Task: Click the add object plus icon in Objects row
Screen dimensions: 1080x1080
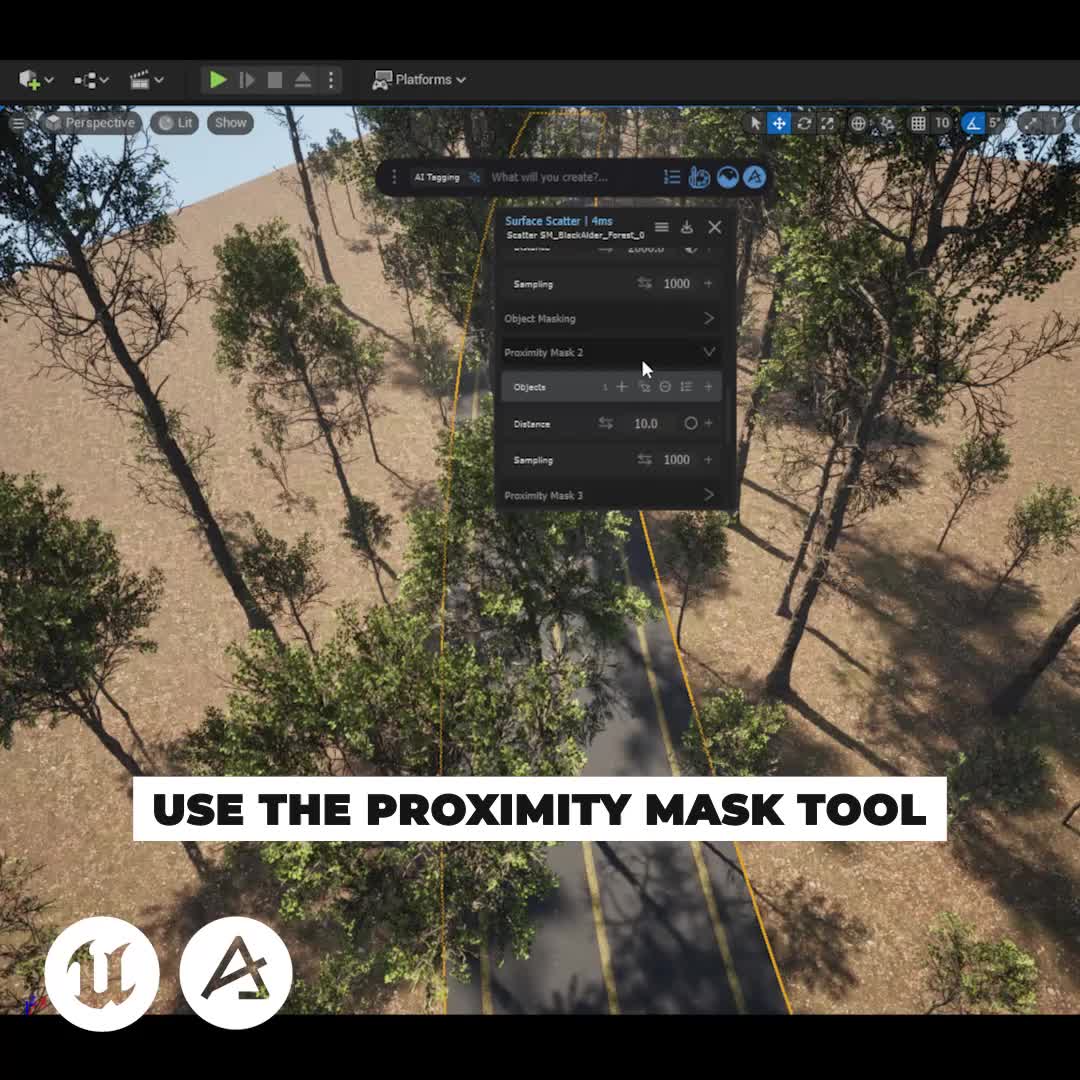Action: click(621, 387)
